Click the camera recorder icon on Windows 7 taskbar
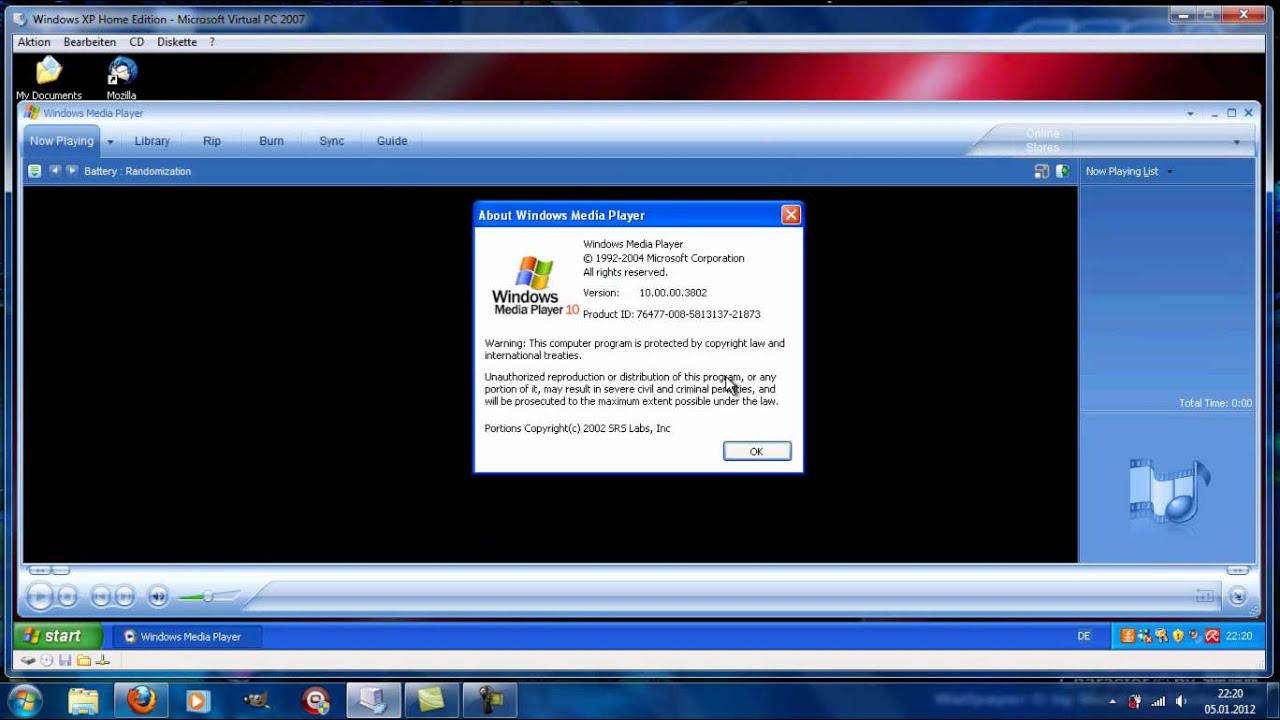The image size is (1280, 720). click(x=490, y=700)
